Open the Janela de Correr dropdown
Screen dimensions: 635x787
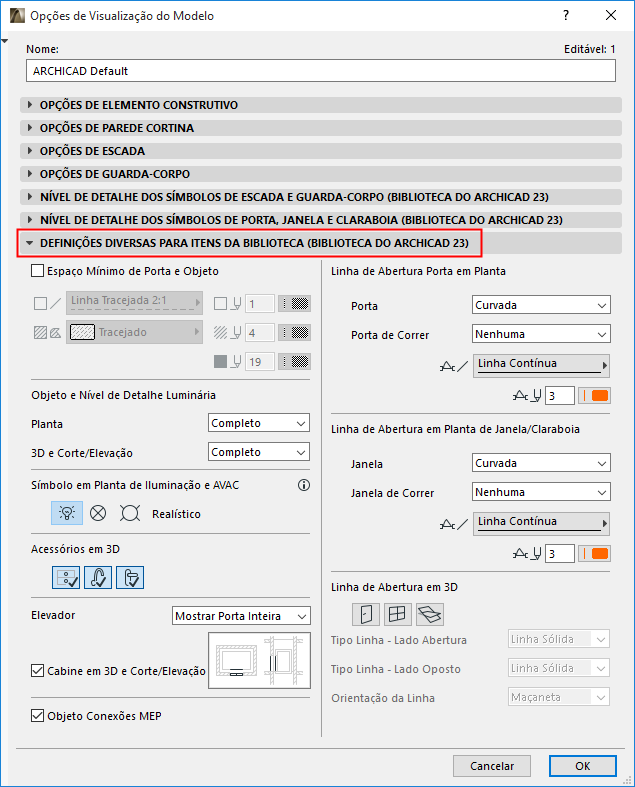coord(541,492)
